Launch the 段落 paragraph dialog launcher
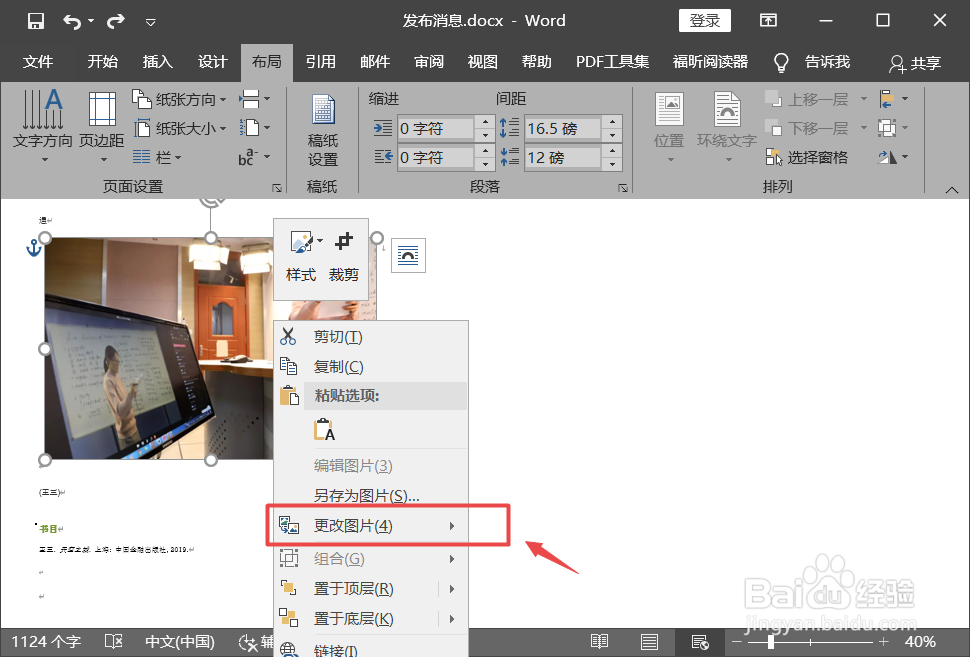This screenshot has width=970, height=657. tap(623, 188)
